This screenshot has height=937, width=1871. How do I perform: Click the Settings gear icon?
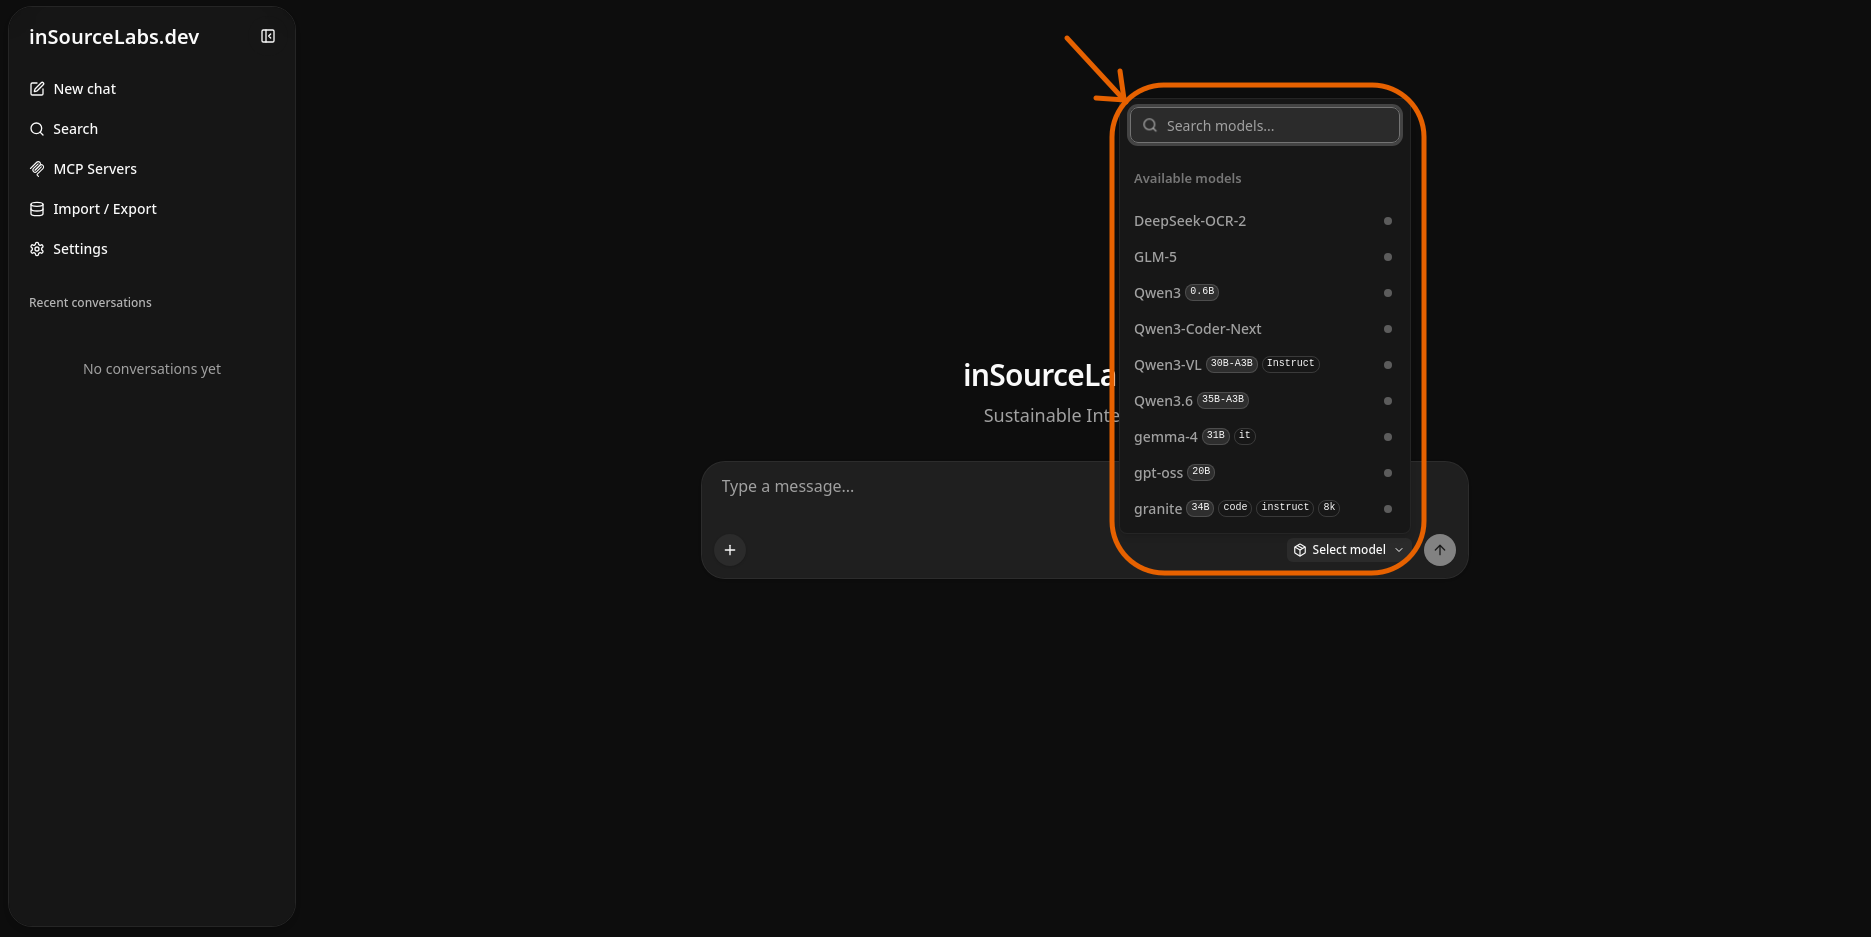[37, 249]
